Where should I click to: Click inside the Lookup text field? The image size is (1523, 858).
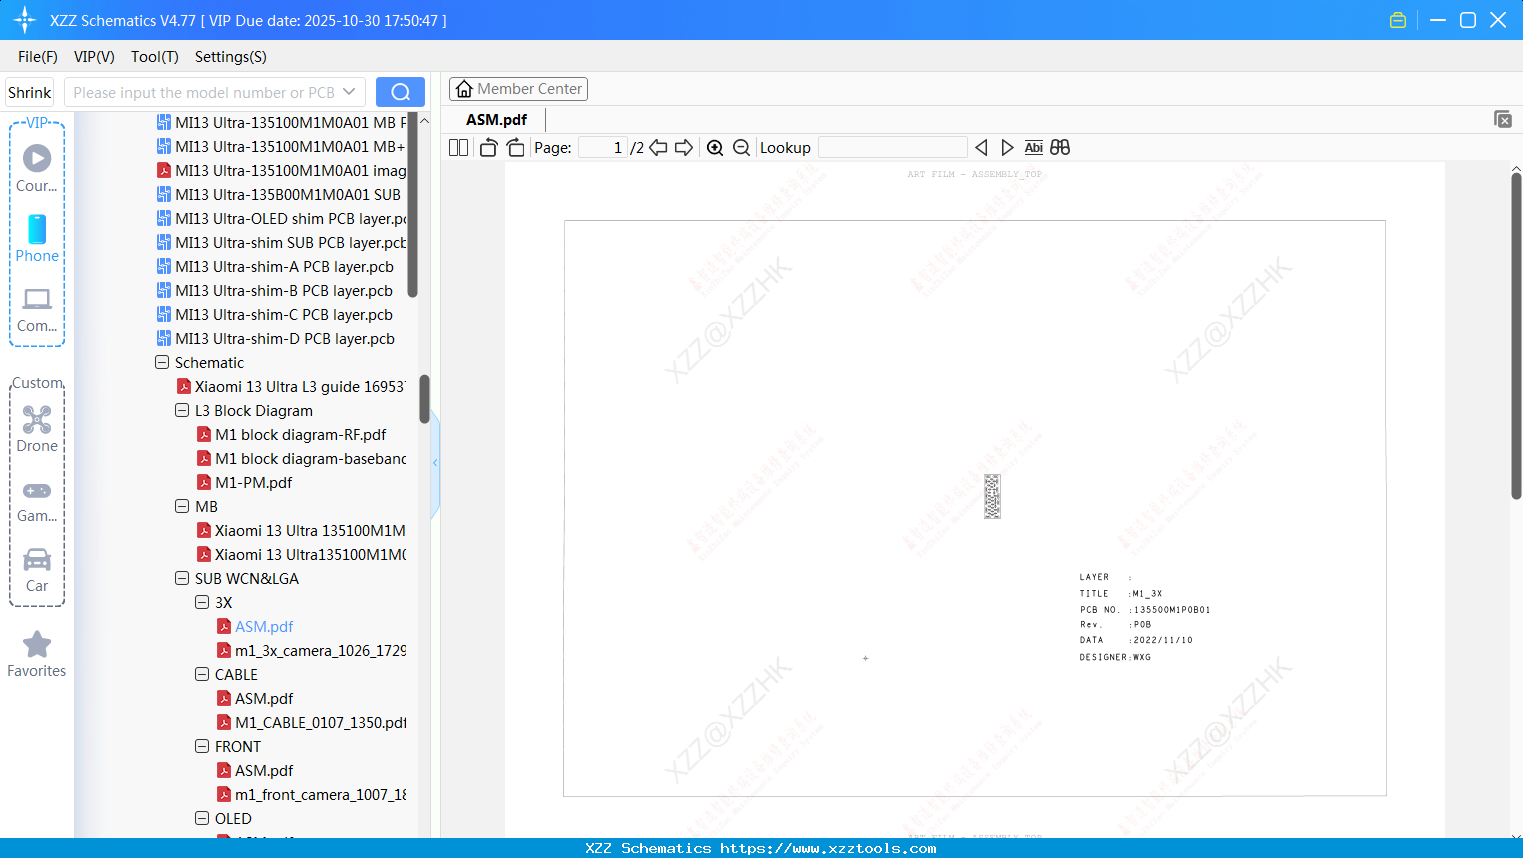point(892,147)
